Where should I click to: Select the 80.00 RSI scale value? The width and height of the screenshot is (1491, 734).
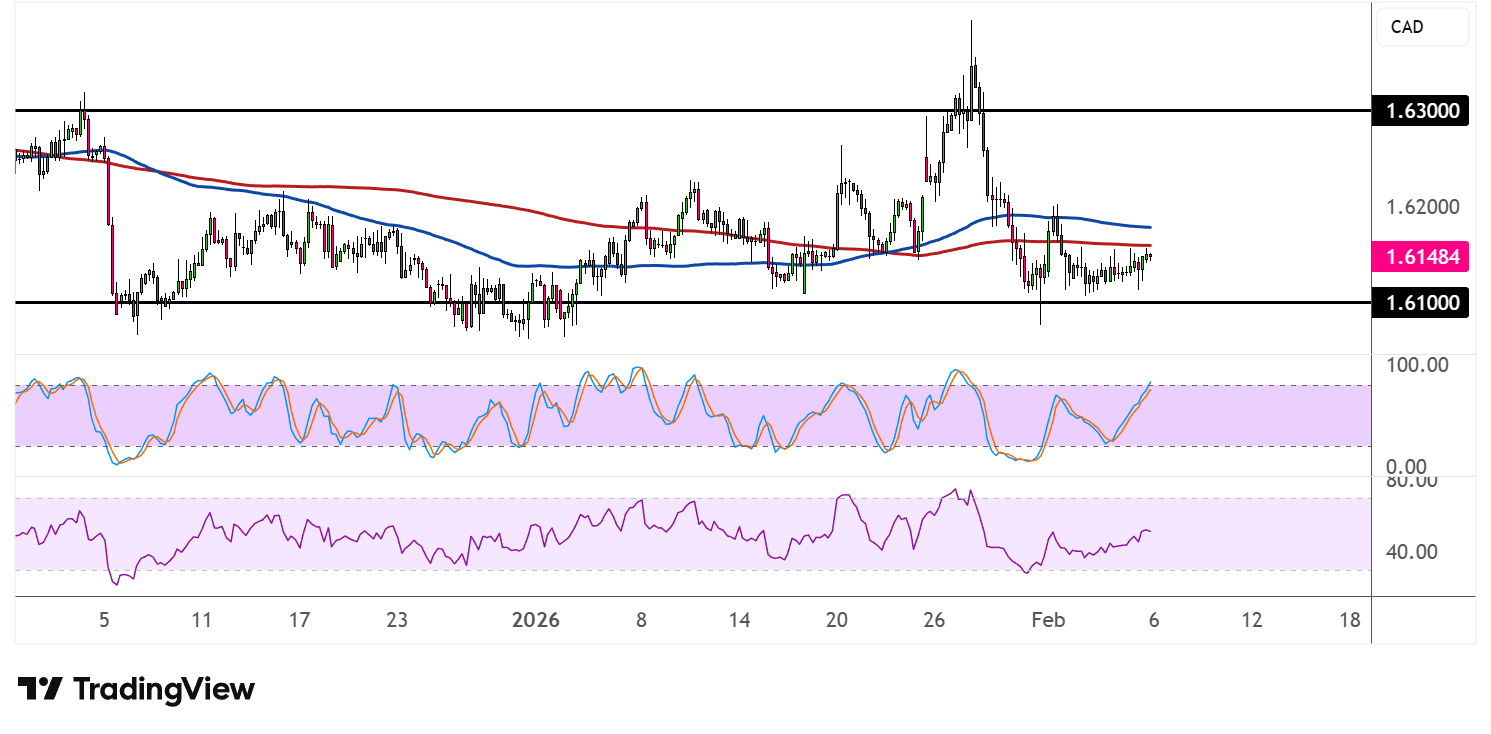(1414, 482)
